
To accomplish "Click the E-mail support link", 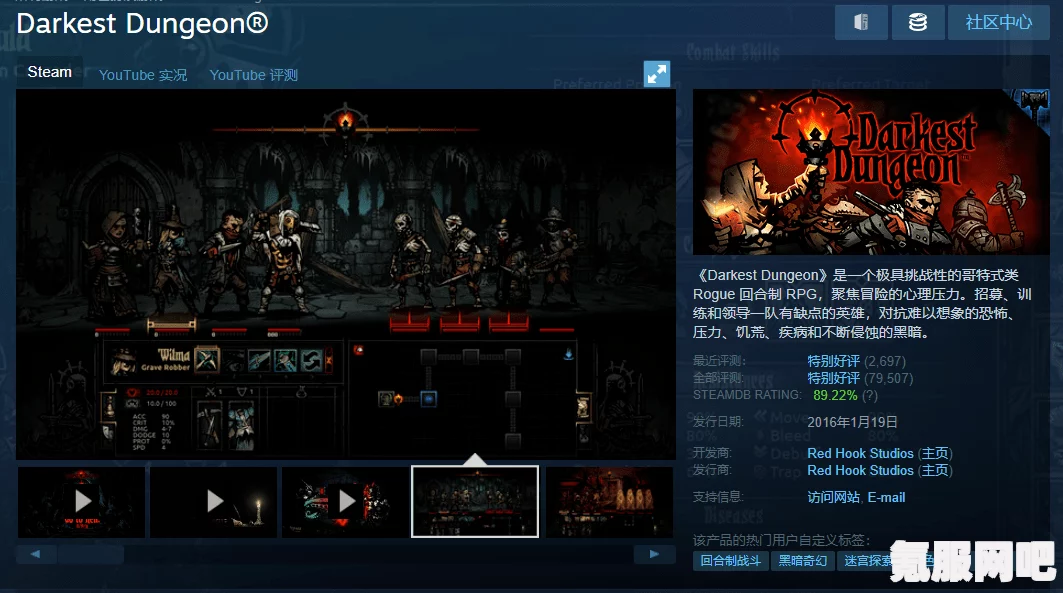I will 886,497.
